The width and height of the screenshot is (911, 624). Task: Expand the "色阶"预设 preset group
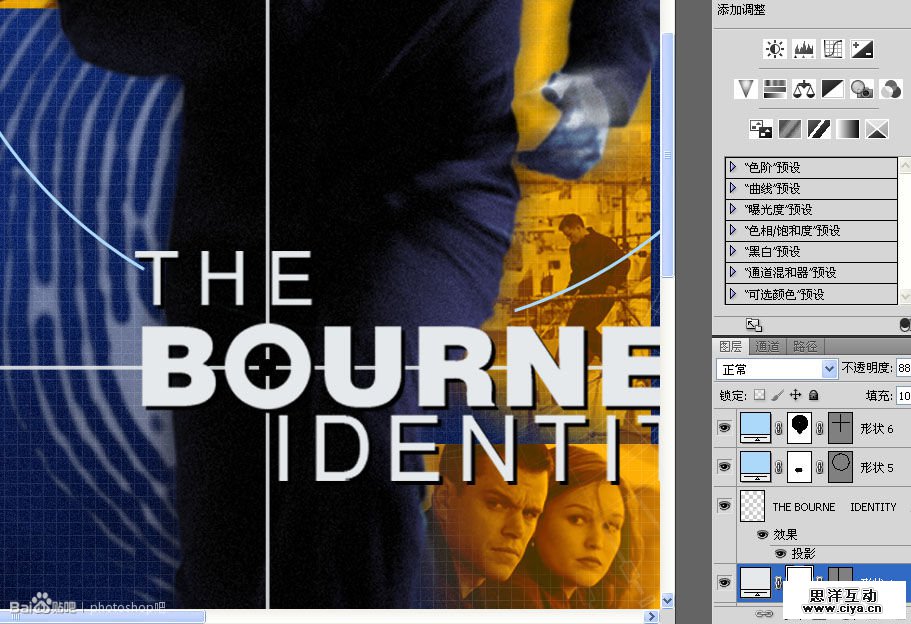733,167
